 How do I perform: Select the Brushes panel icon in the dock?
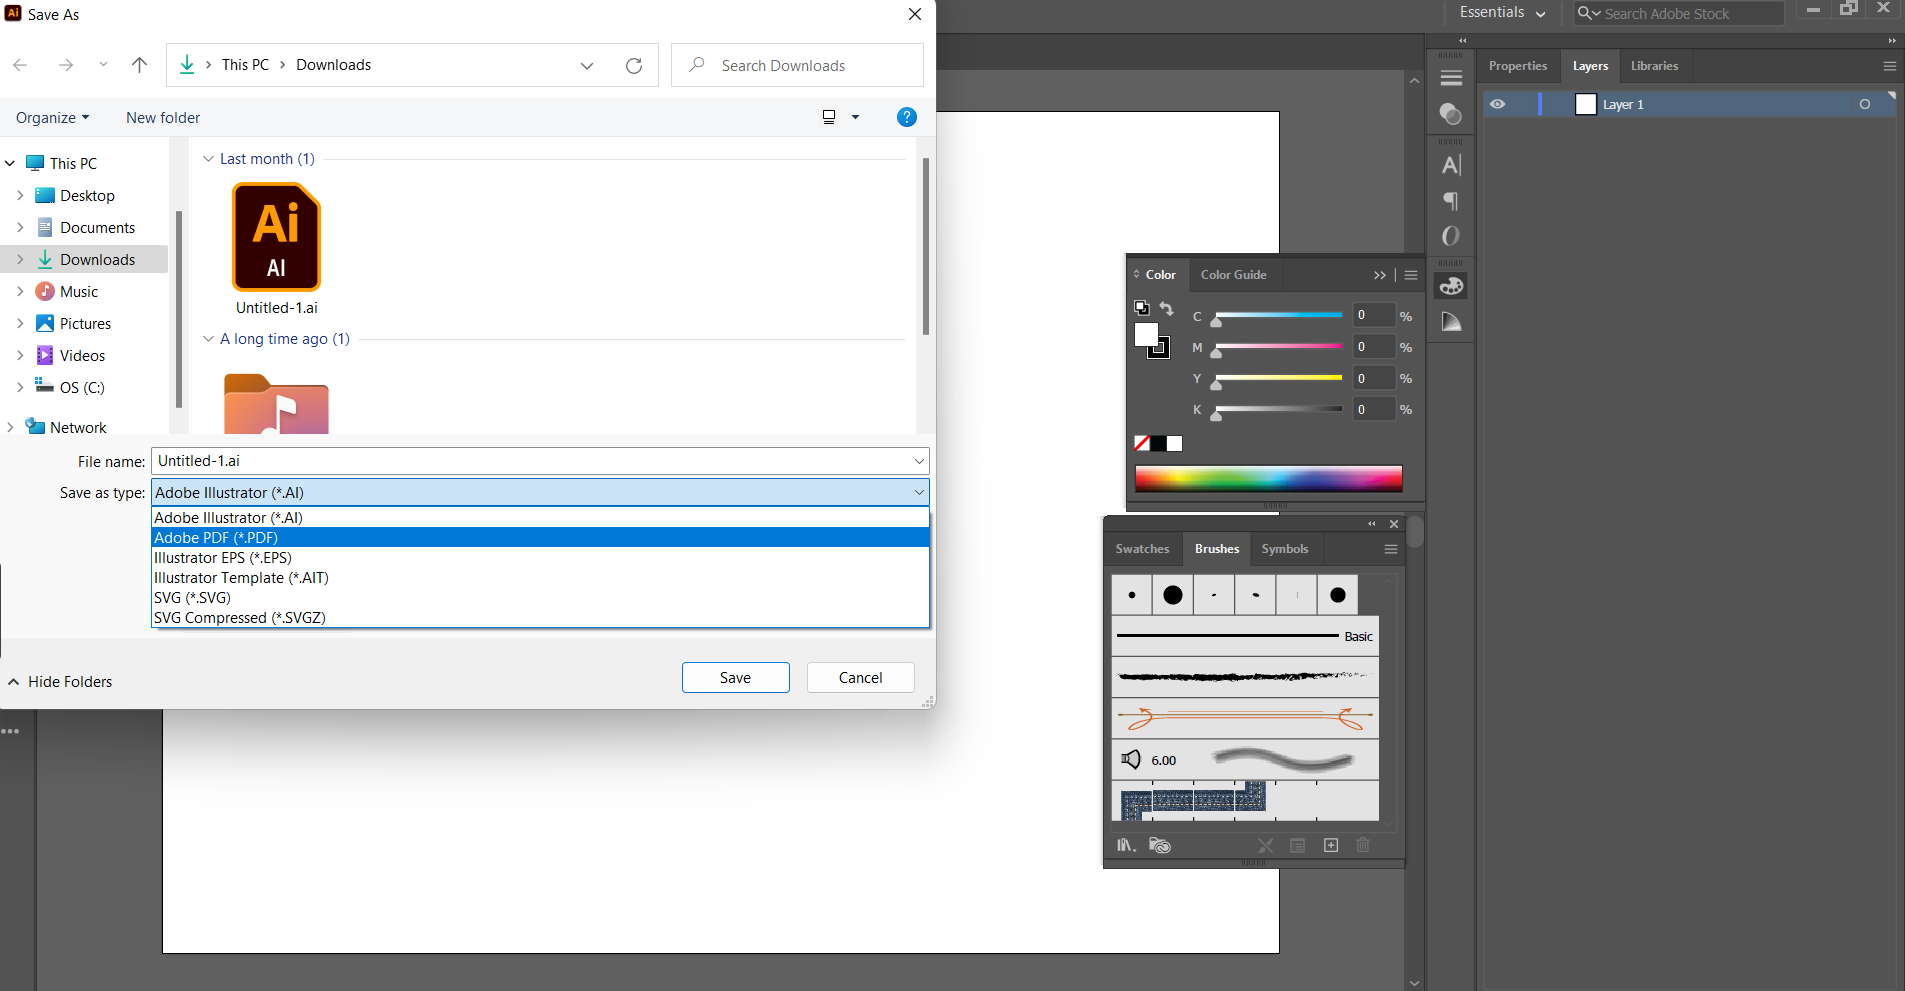1451,285
